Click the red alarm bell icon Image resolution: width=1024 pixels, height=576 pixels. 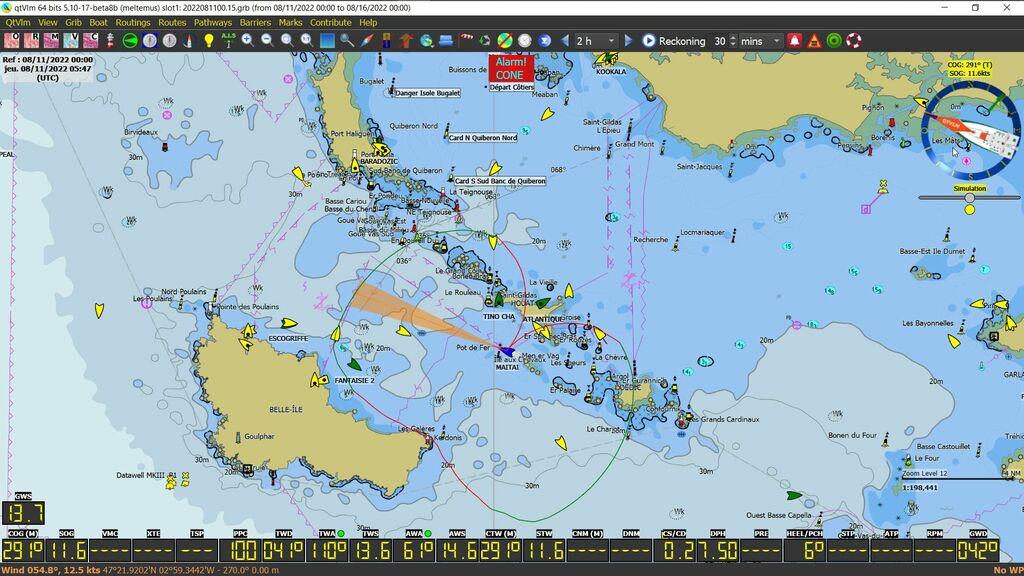pos(794,40)
